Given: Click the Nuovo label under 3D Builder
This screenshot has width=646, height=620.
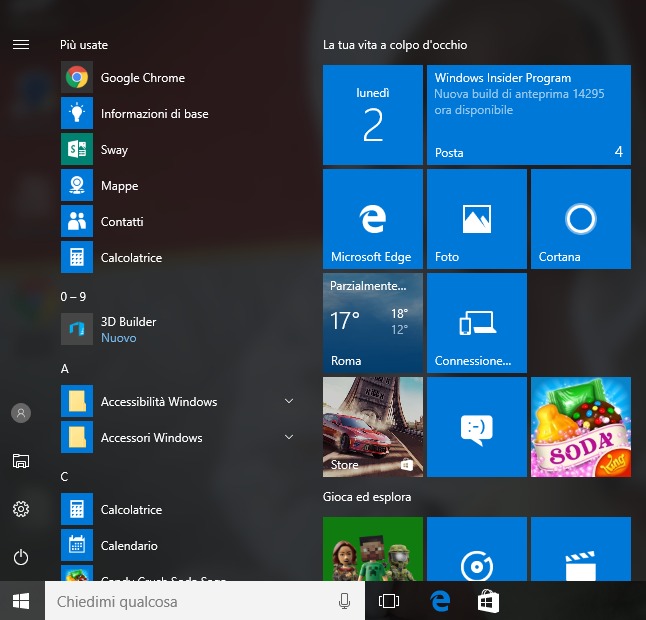Looking at the screenshot, I should [x=119, y=338].
